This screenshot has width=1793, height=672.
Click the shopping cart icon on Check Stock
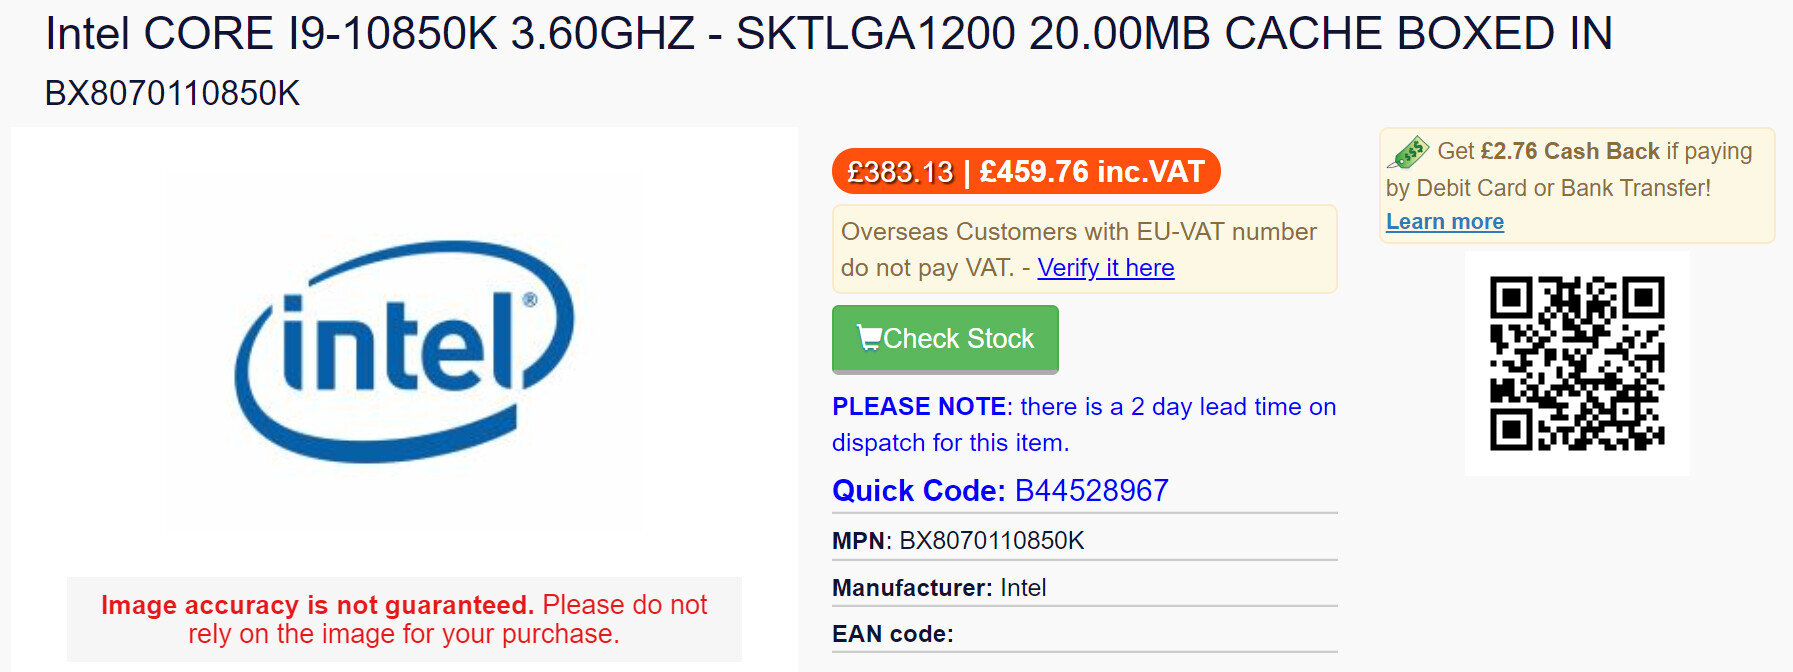coord(868,338)
